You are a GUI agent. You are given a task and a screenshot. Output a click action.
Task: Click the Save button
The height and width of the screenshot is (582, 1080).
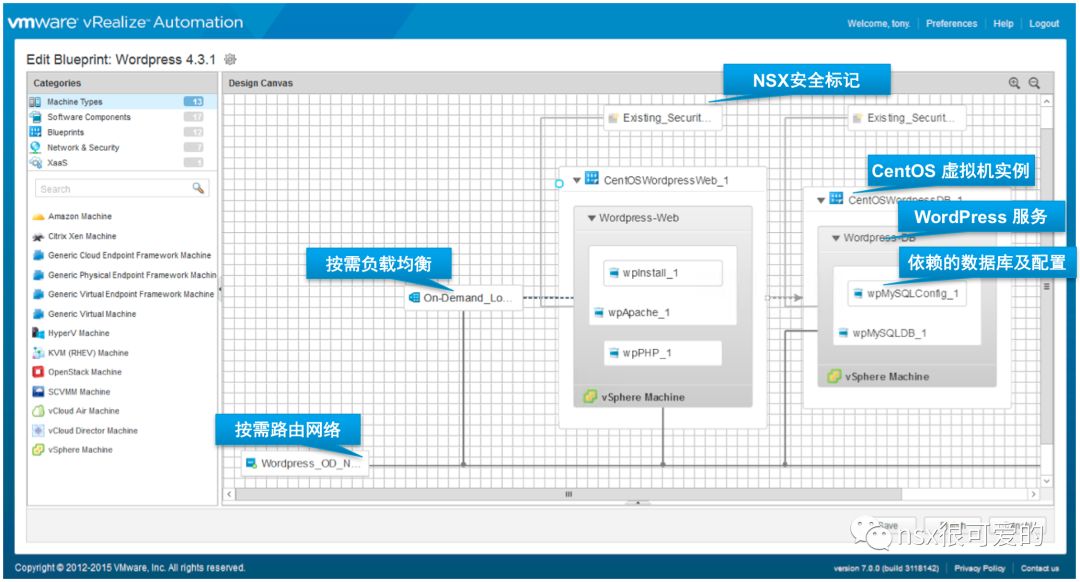click(x=888, y=527)
